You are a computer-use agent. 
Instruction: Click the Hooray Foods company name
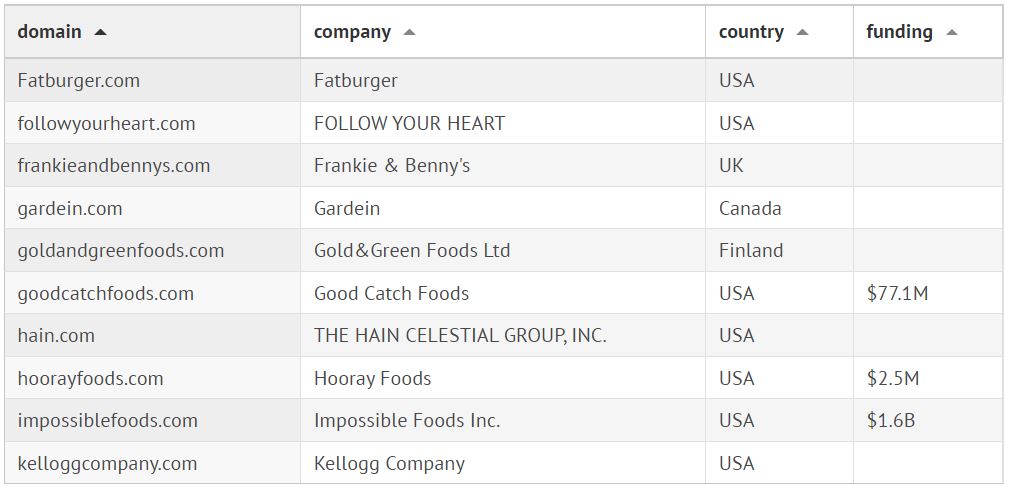[x=372, y=378]
